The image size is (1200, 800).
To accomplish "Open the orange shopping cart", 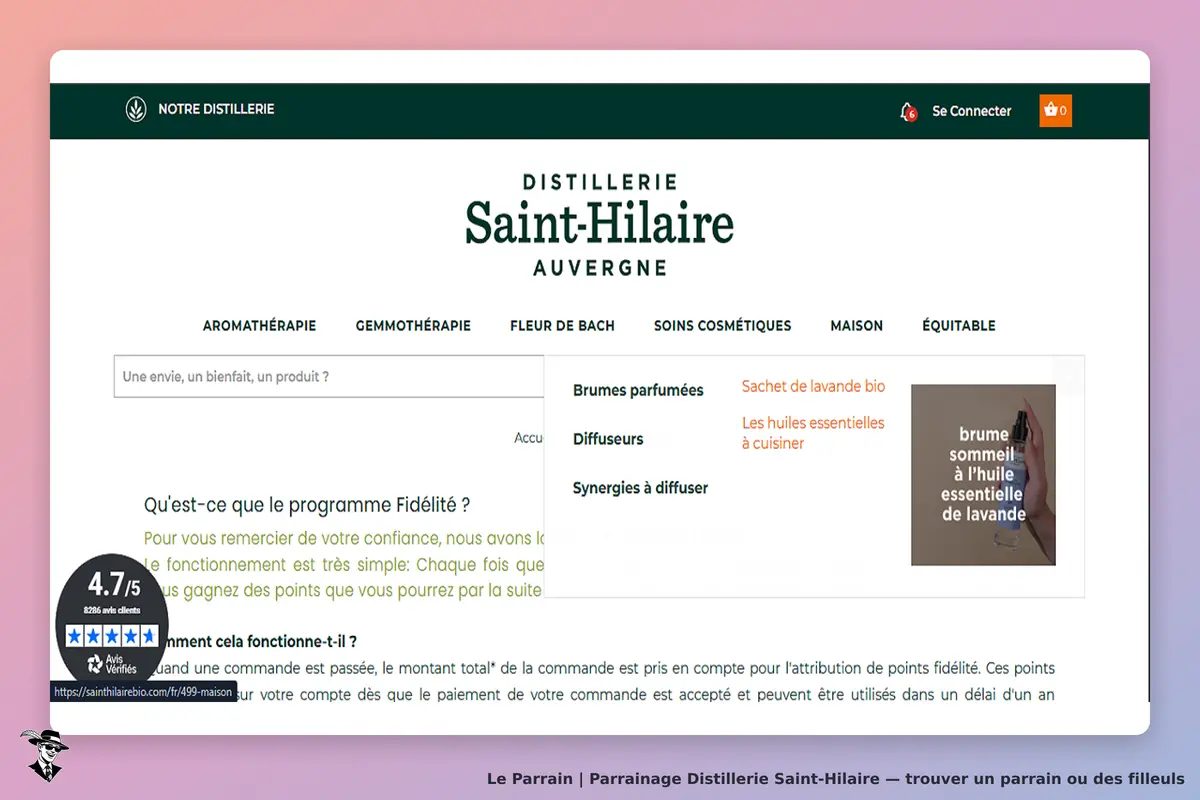I will click(1055, 110).
